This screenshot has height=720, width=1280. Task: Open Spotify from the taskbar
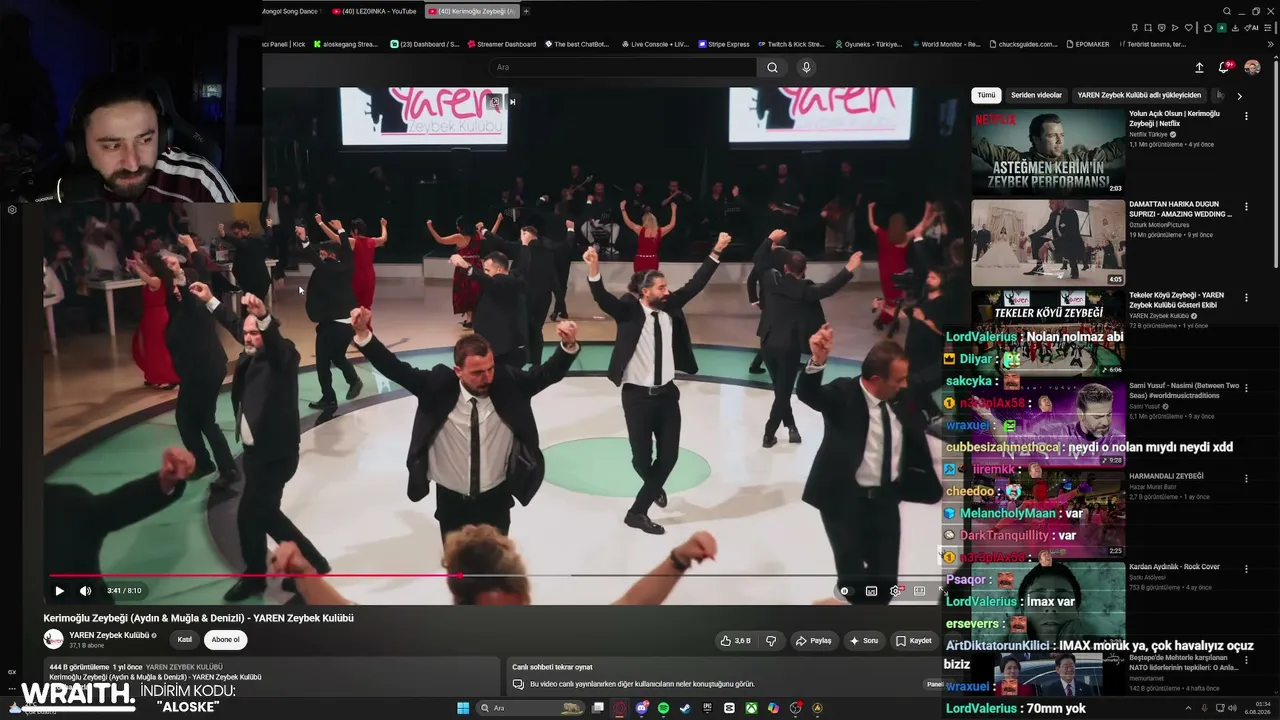tap(664, 708)
